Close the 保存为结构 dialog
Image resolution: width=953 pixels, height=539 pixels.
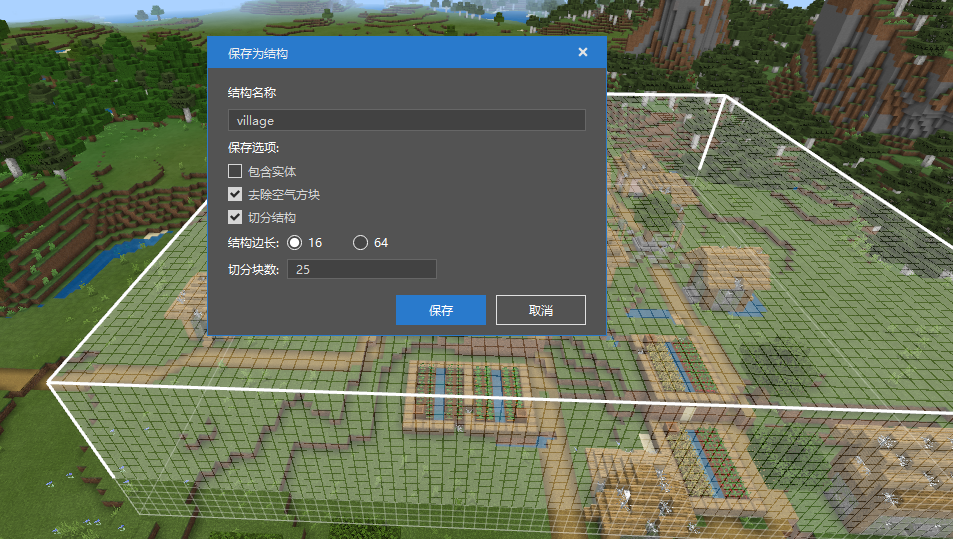coord(582,52)
